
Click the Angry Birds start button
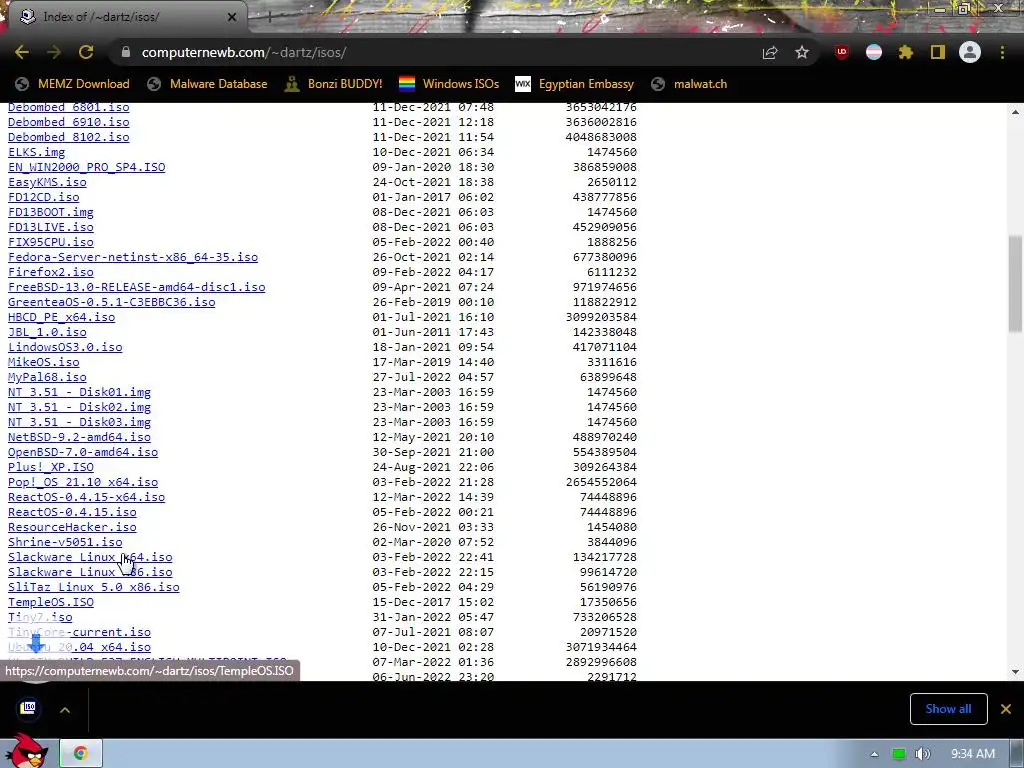pos(26,751)
